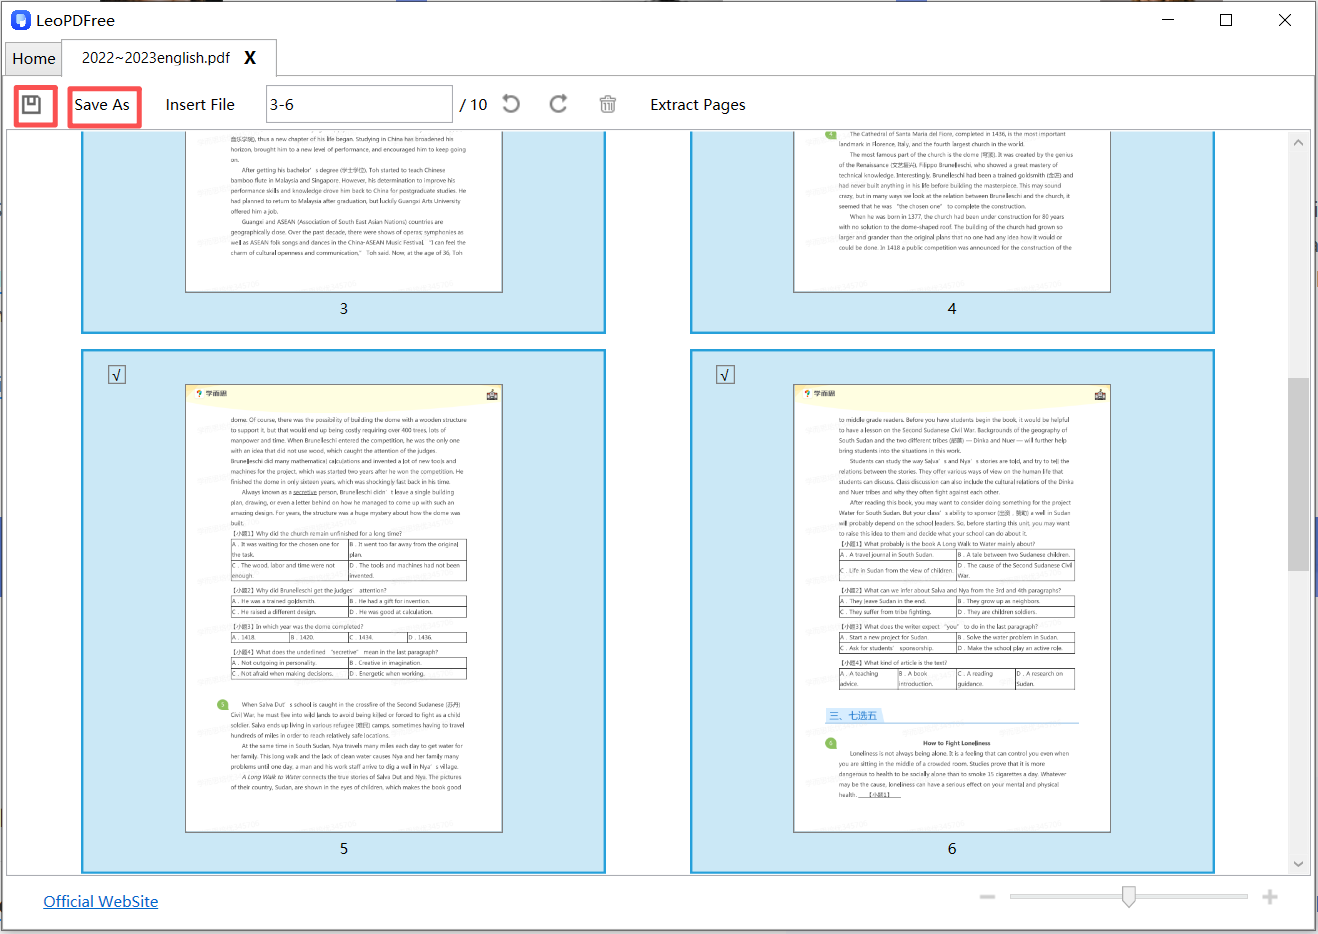The image size is (1318, 934).
Task: Zoom out with the minus icon
Action: (987, 897)
